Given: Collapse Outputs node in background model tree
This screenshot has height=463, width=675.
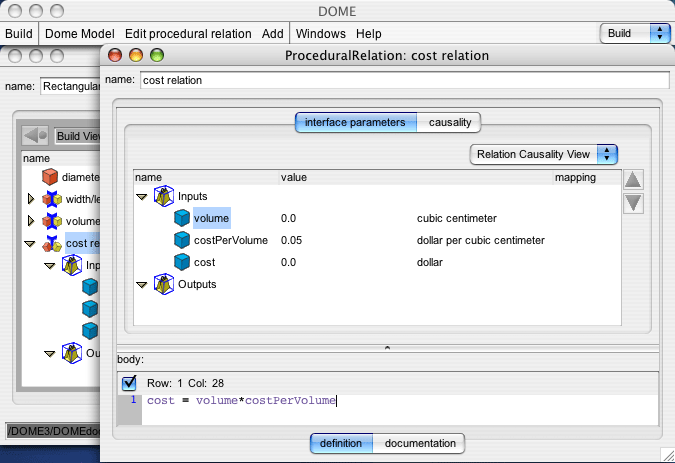Looking at the screenshot, I should click(50, 354).
